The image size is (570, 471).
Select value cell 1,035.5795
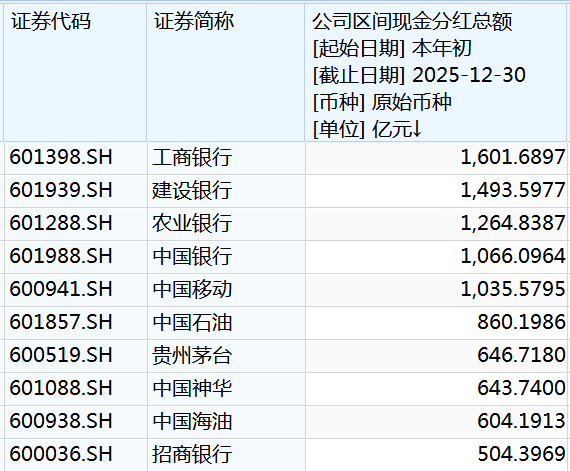click(436, 290)
